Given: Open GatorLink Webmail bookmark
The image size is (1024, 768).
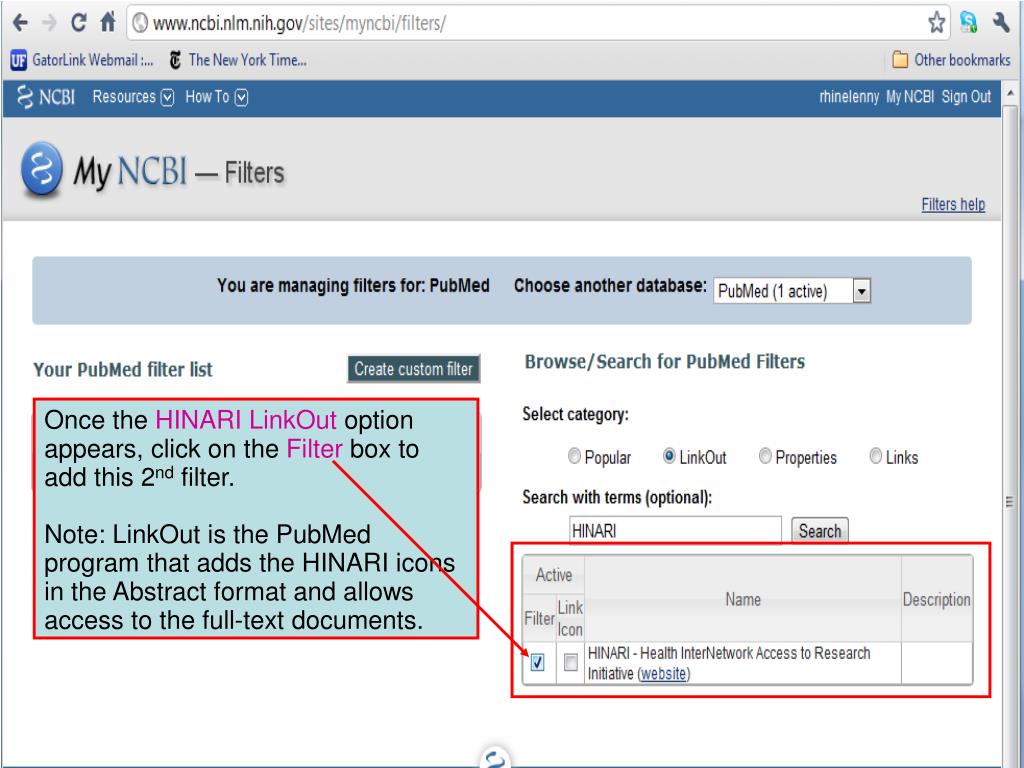Looking at the screenshot, I should point(82,60).
